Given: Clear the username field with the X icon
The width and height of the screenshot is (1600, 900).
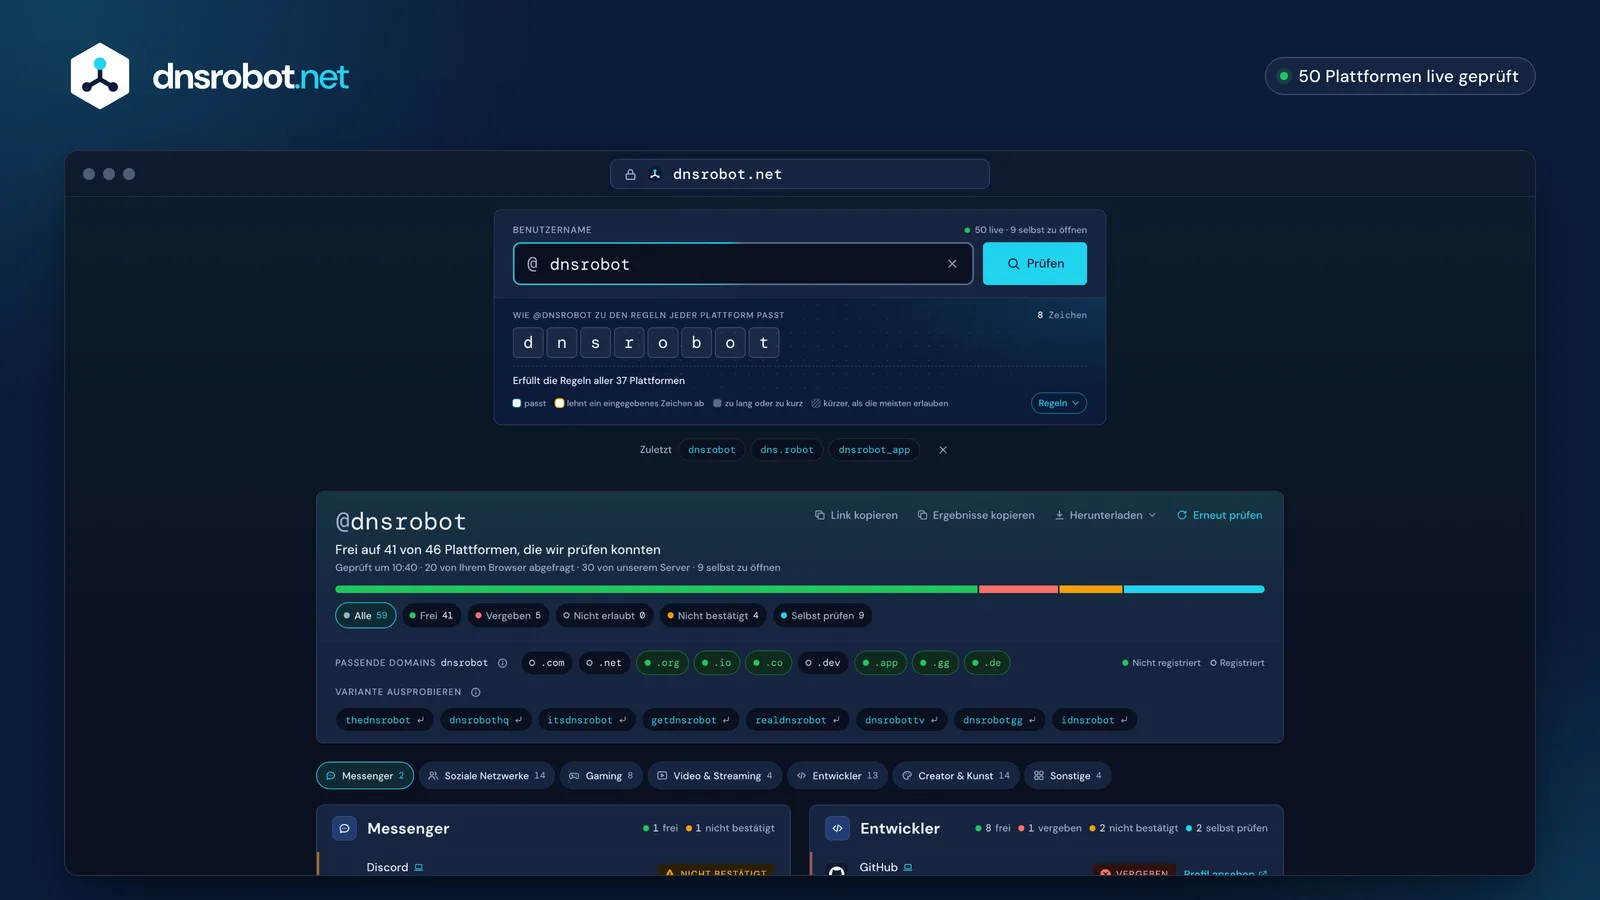Looking at the screenshot, I should [952, 264].
